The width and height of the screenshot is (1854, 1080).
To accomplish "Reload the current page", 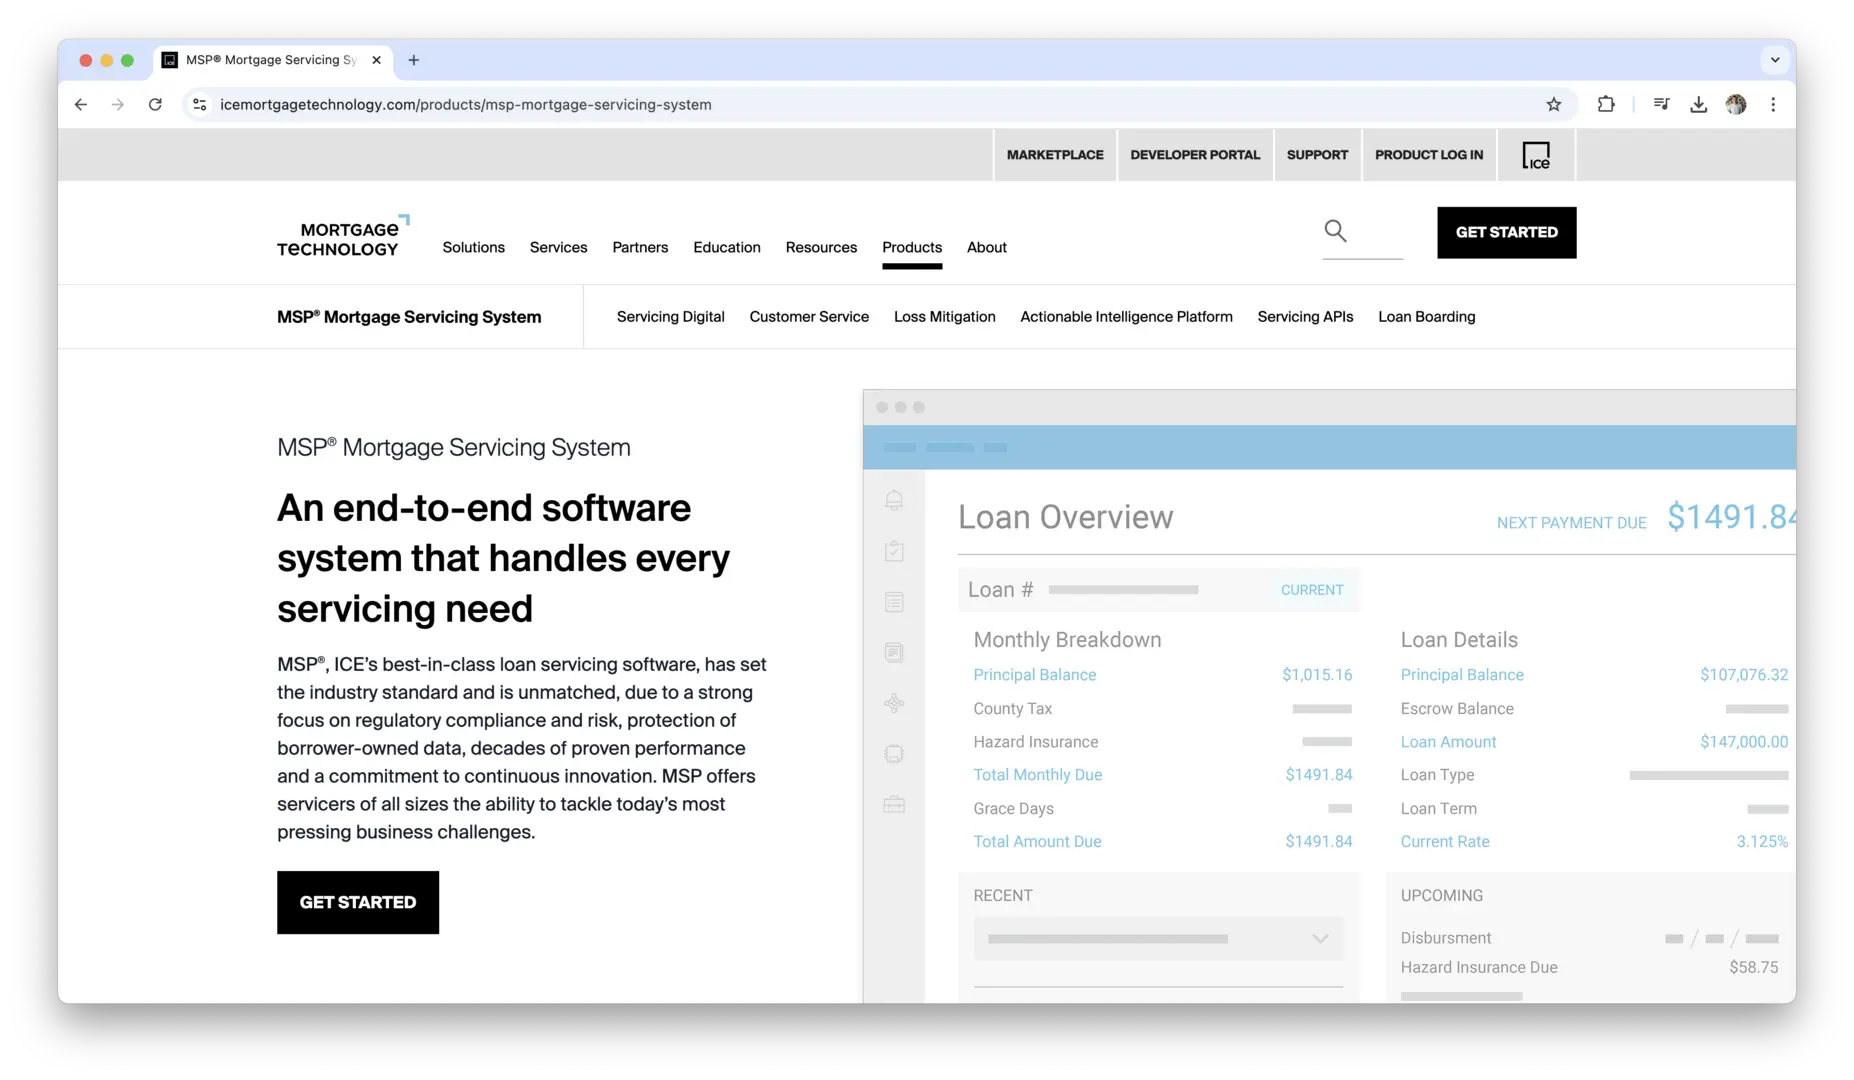I will click(155, 104).
